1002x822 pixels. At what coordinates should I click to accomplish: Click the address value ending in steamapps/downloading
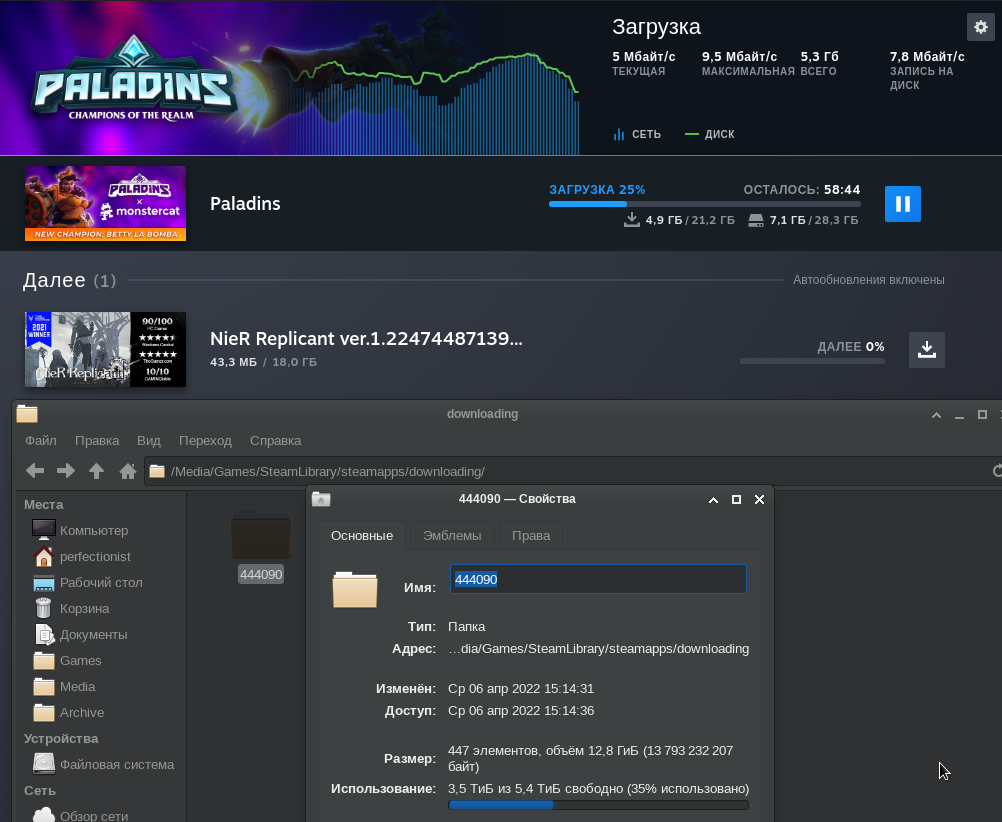tap(598, 649)
